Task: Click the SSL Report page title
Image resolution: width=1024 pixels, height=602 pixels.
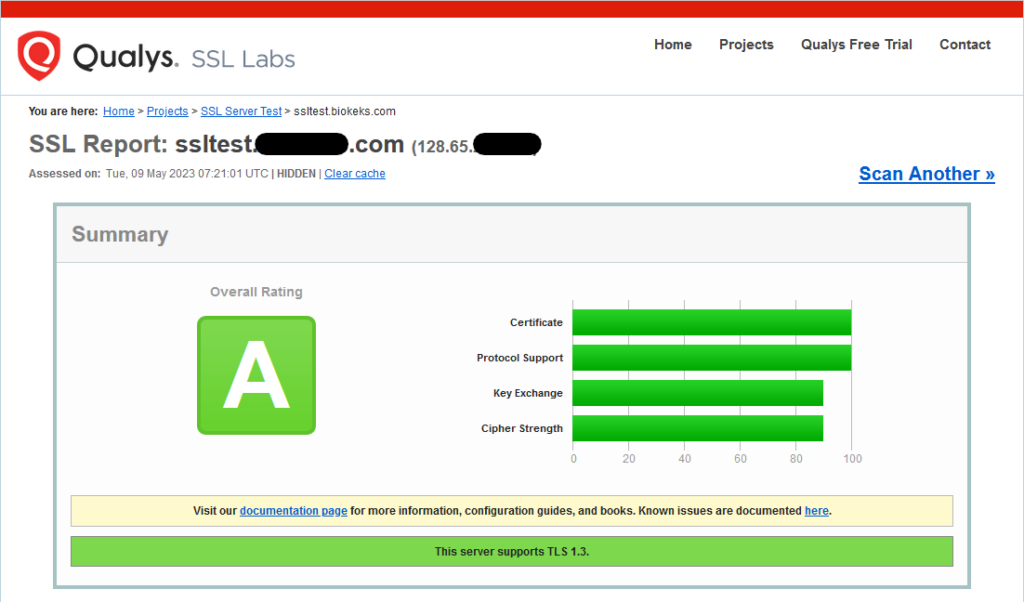Action: coord(216,144)
